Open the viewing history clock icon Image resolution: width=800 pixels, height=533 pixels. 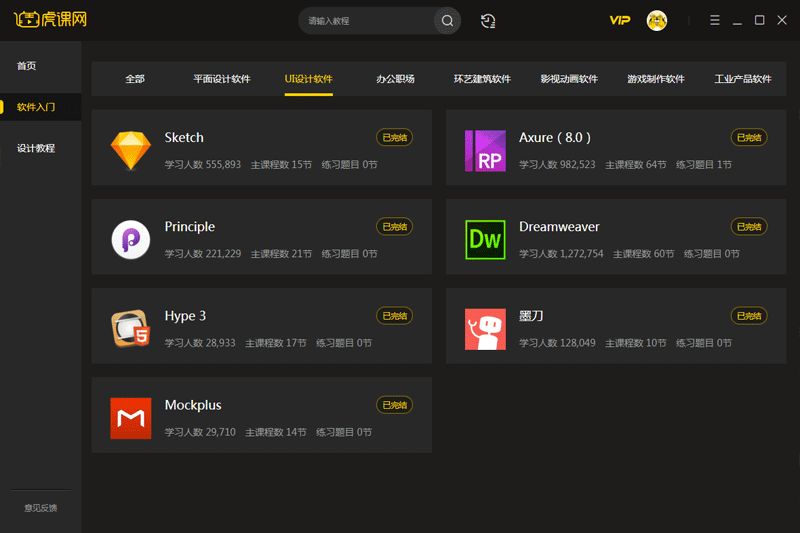pos(488,21)
